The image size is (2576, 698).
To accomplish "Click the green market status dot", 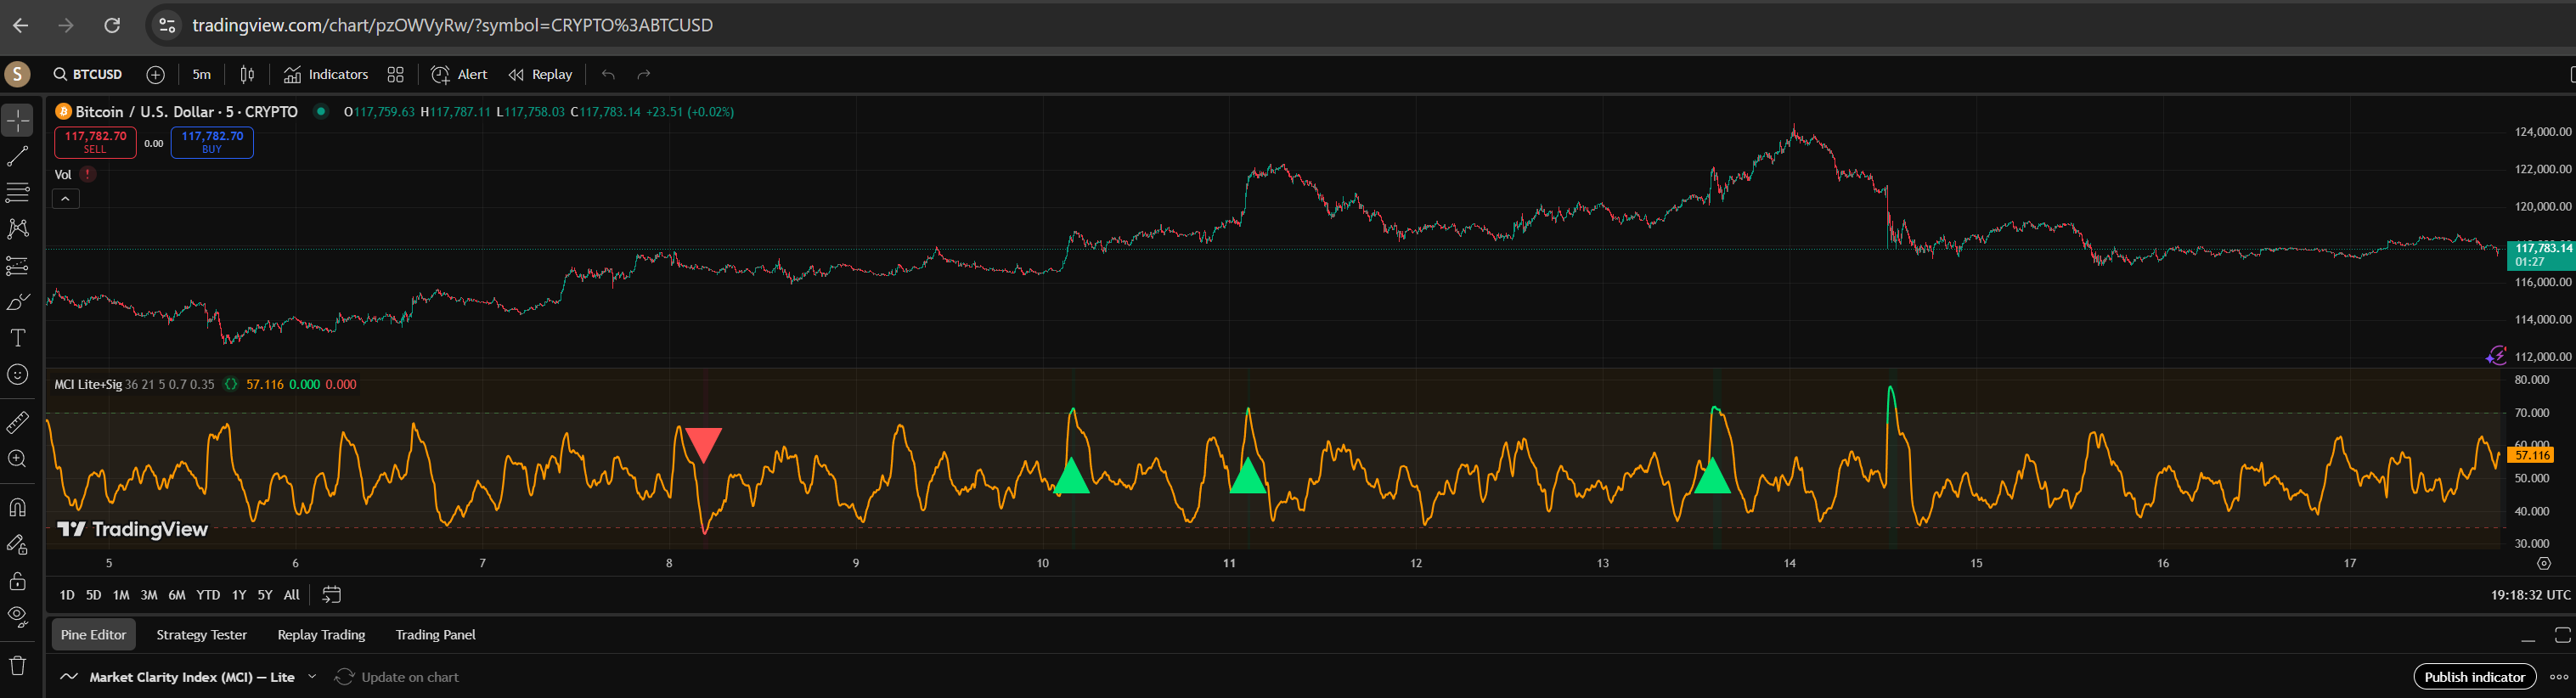I will (x=321, y=112).
